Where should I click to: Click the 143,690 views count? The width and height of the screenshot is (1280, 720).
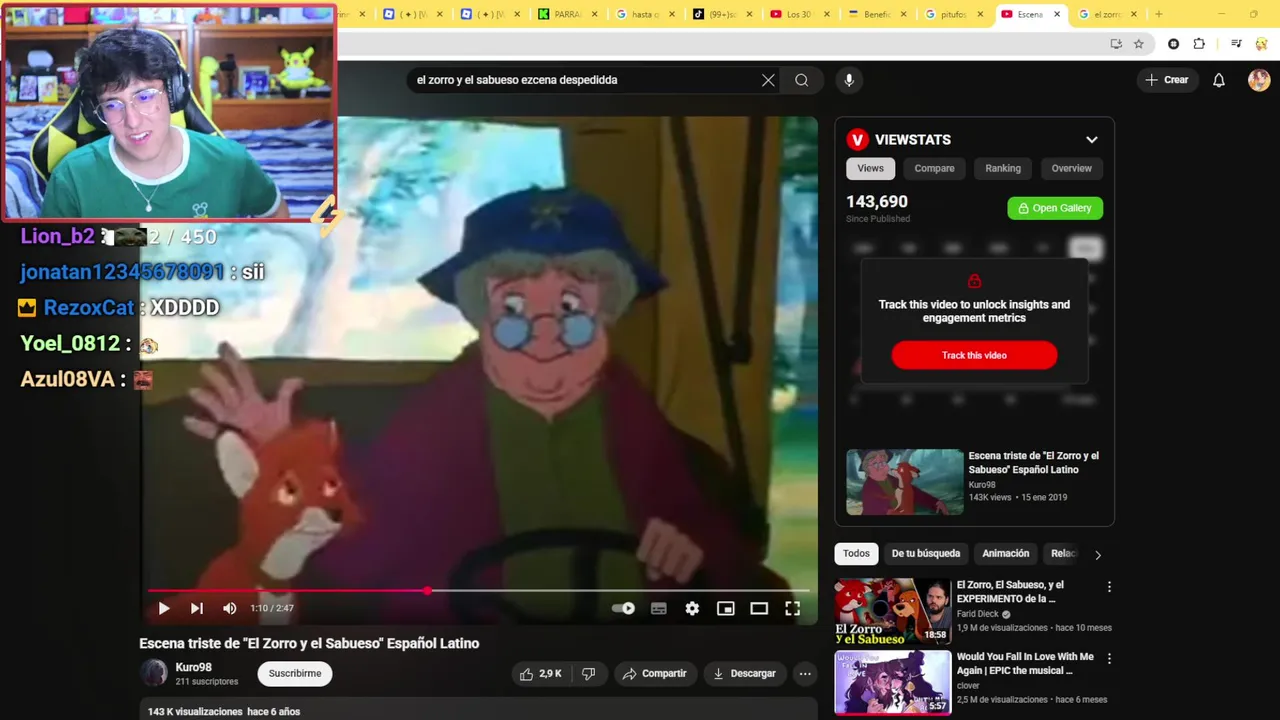[877, 202]
